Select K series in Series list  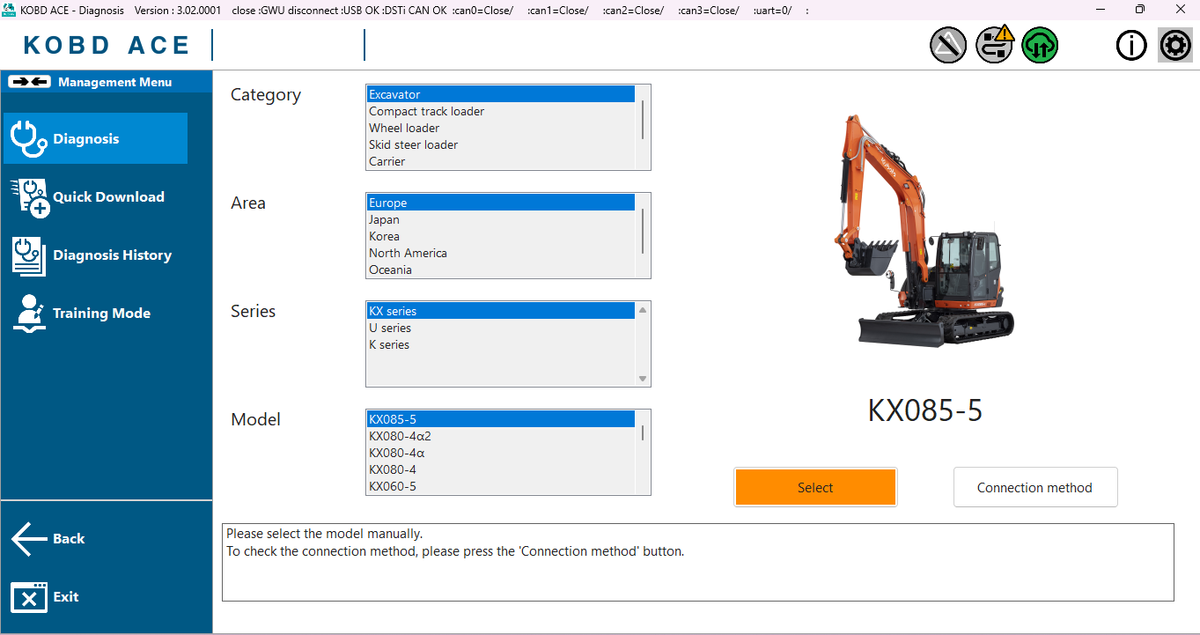click(501, 345)
